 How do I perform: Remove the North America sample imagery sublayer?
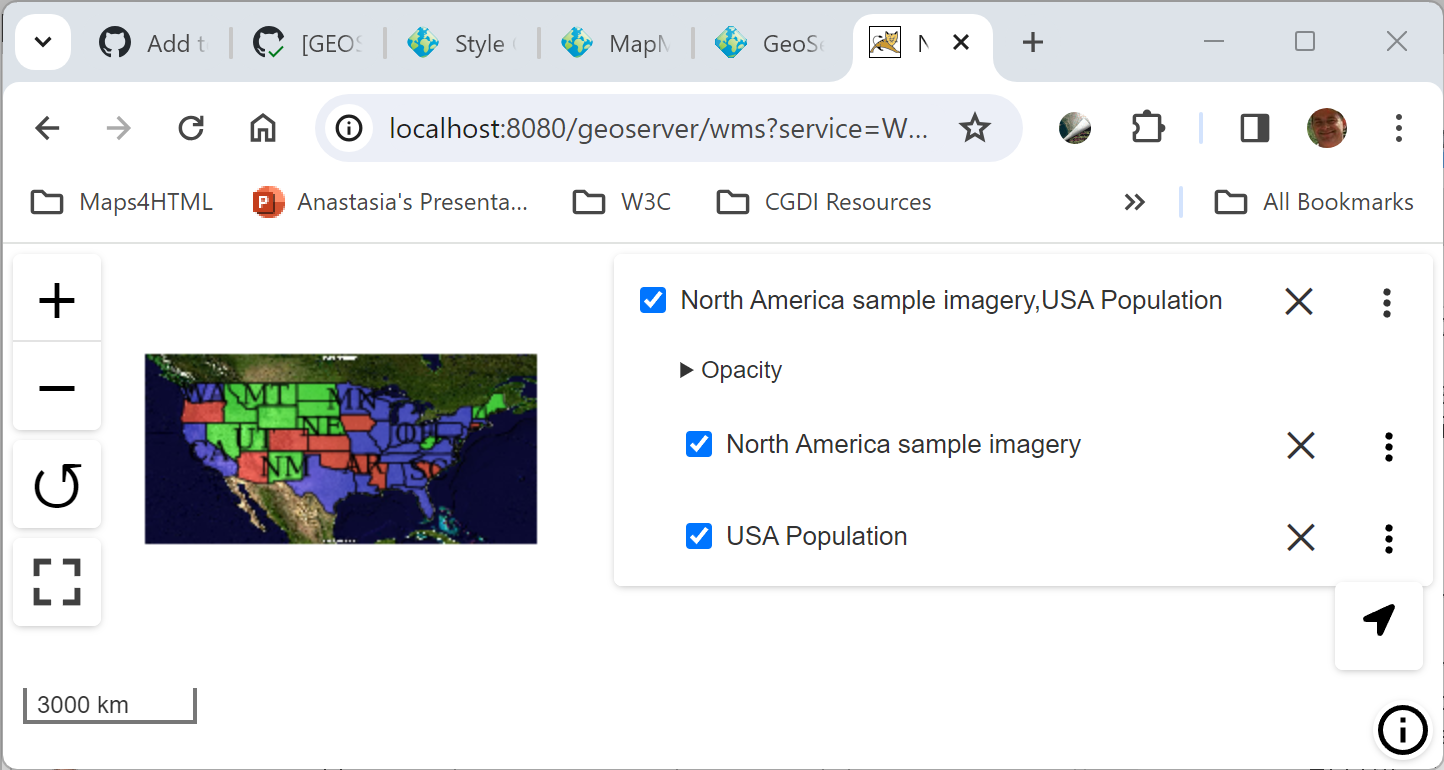(x=1300, y=445)
